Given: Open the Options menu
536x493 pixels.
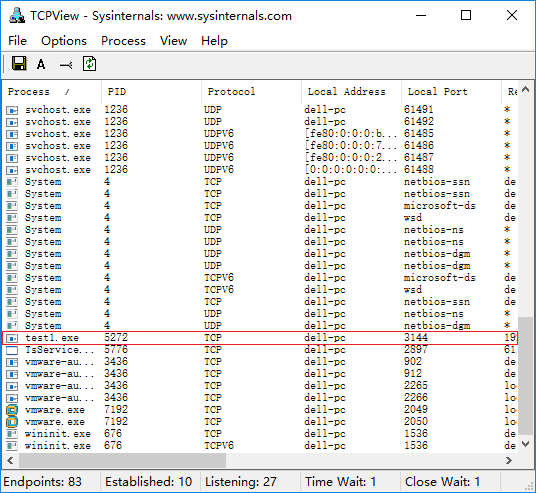Looking at the screenshot, I should point(64,41).
